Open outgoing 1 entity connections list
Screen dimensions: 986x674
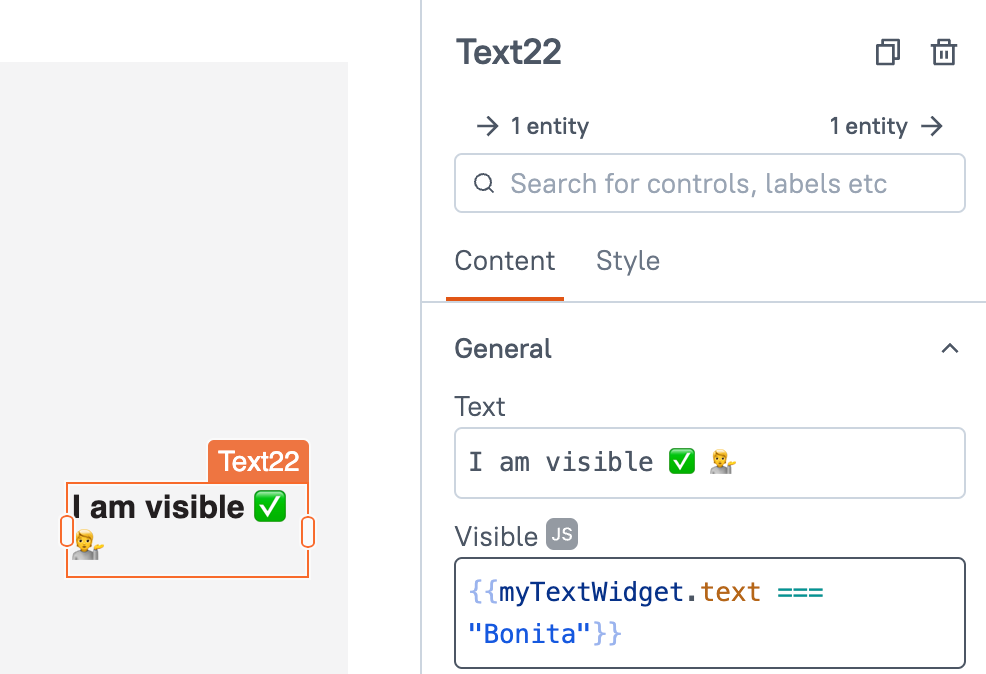click(x=886, y=126)
